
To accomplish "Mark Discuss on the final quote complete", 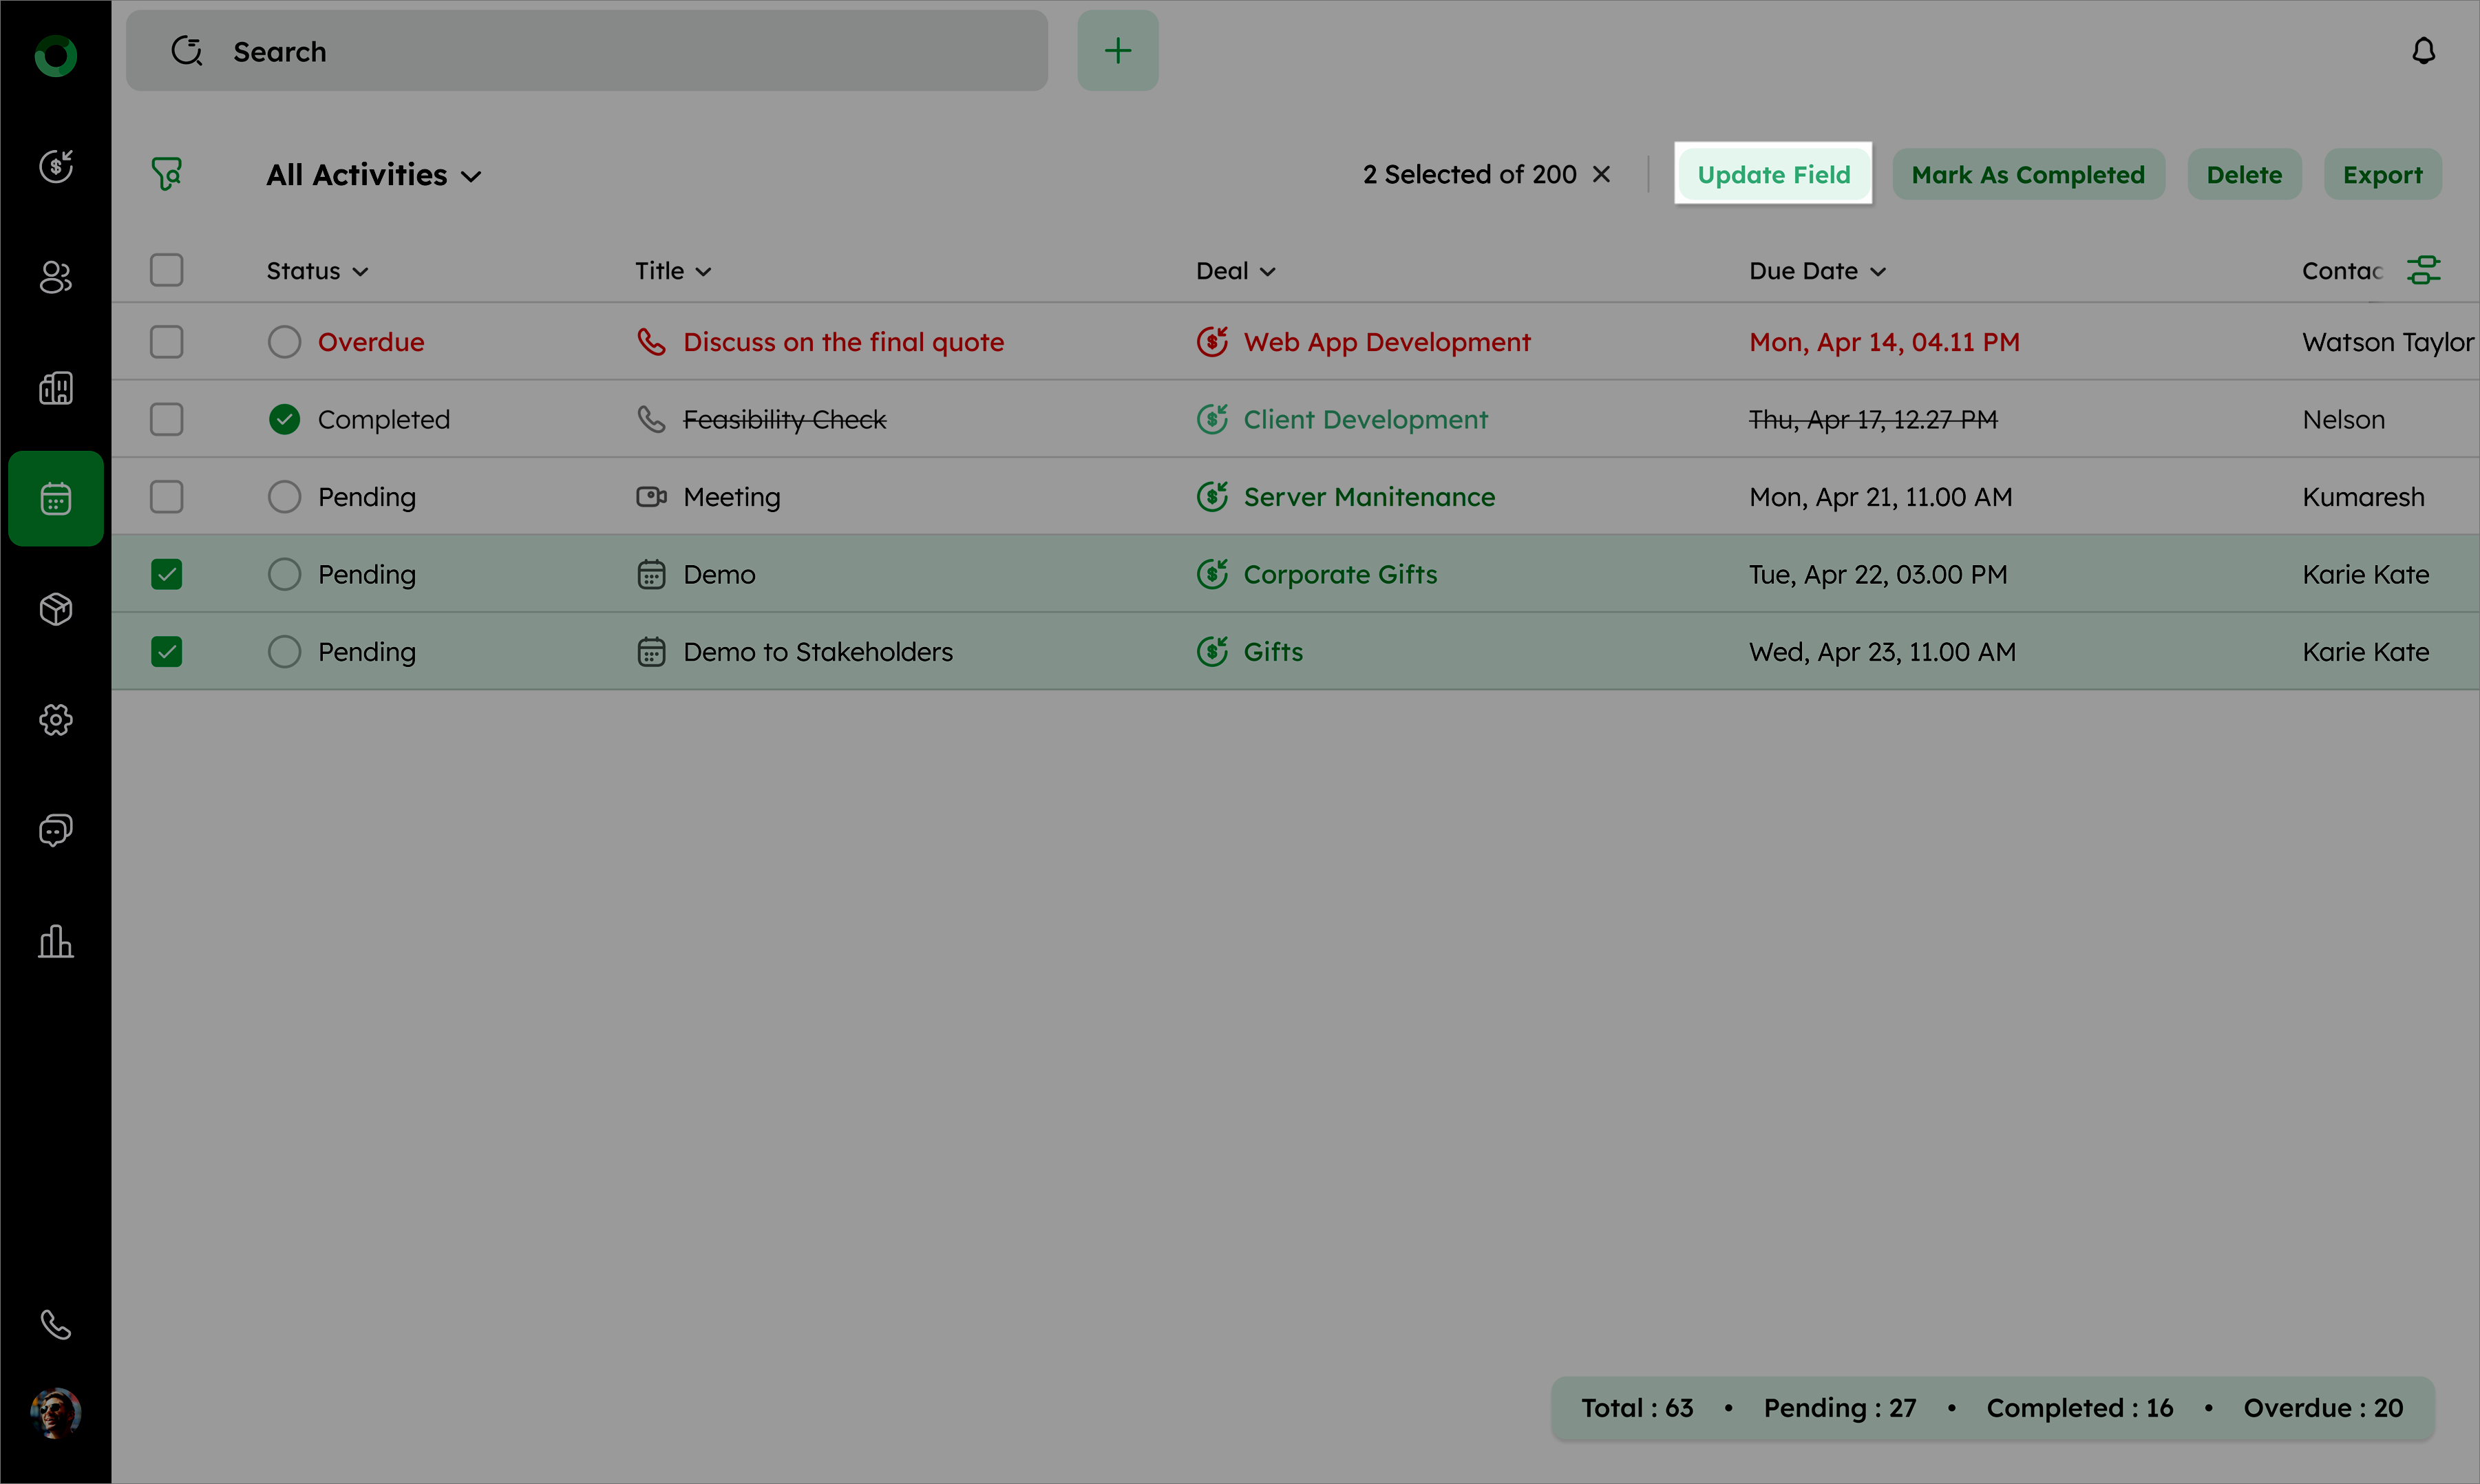I will (285, 342).
